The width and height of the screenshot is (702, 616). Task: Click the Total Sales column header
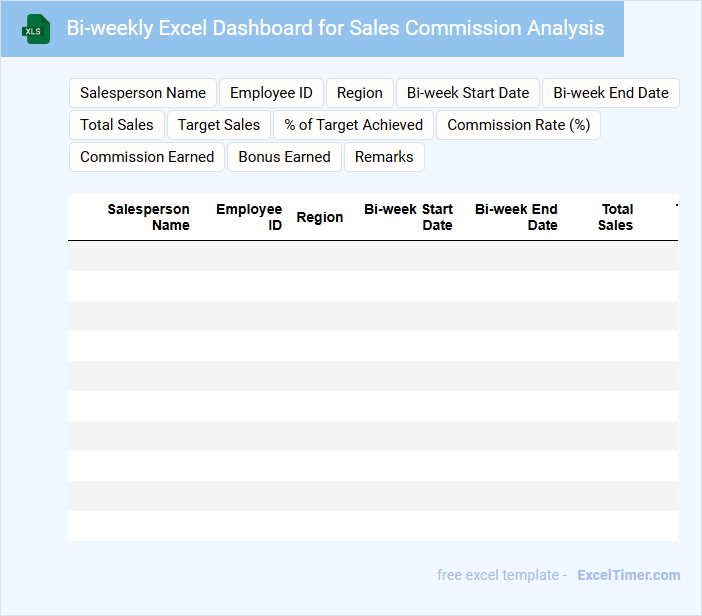coord(616,217)
